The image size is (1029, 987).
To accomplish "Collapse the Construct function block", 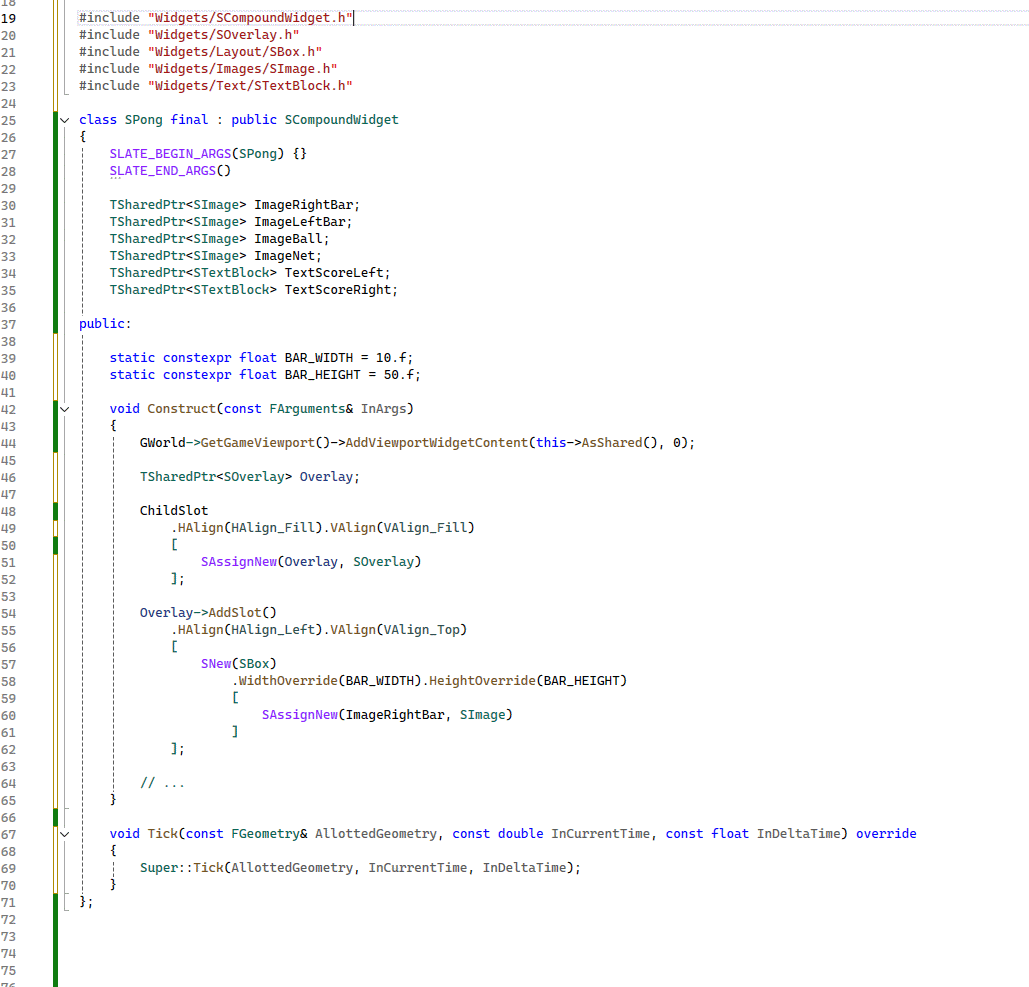I will [x=64, y=409].
